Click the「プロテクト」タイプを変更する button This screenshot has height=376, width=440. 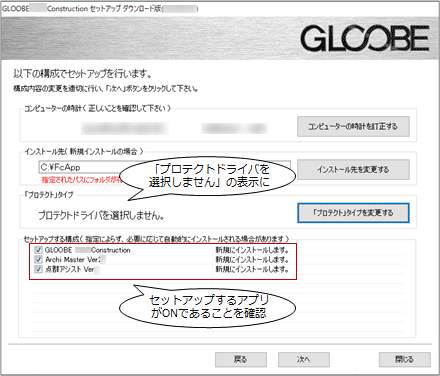[353, 213]
